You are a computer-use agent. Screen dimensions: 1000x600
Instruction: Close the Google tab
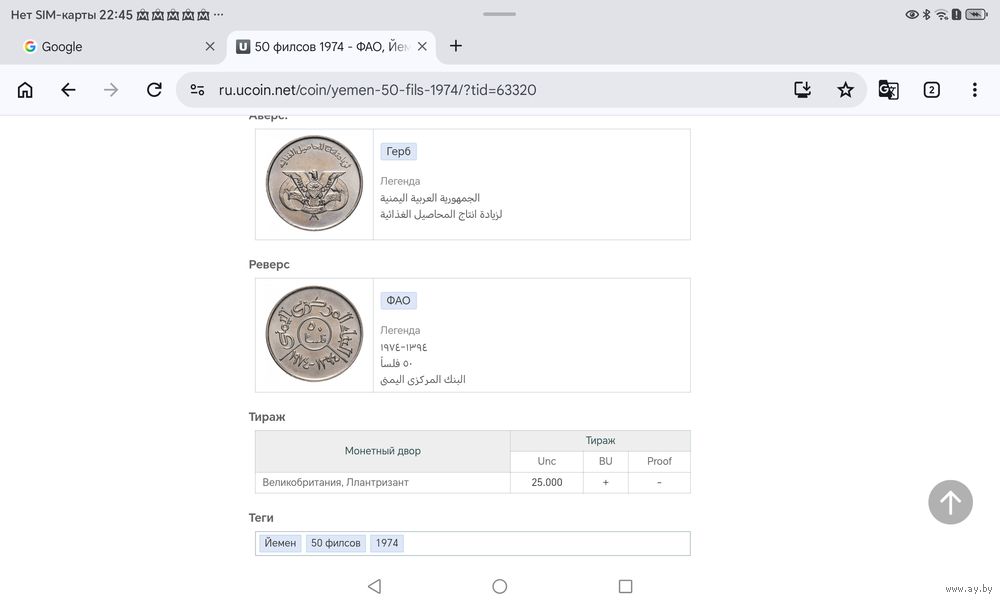point(210,47)
